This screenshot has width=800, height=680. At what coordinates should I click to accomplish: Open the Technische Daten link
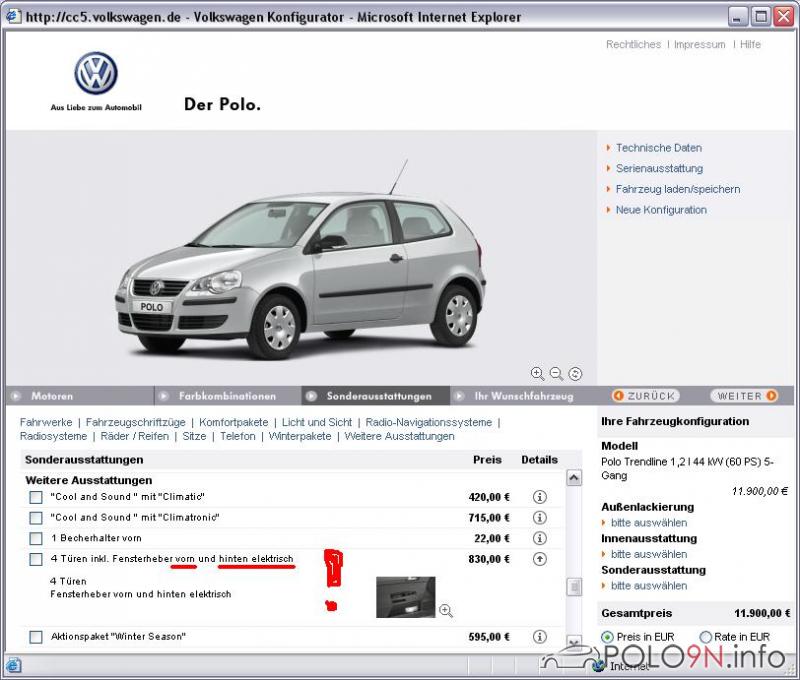[659, 148]
